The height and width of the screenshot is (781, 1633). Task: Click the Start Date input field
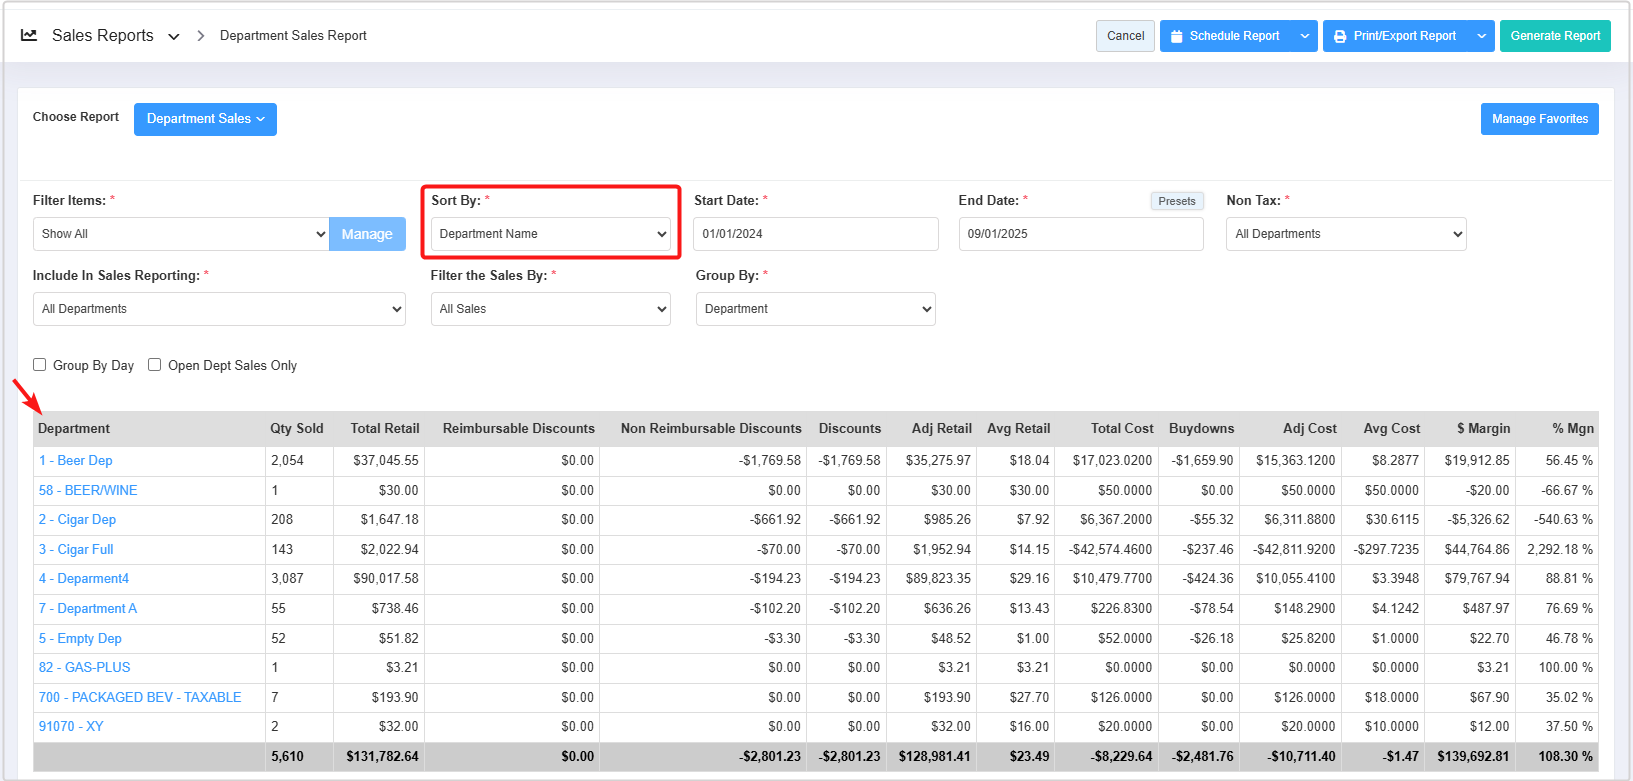tap(815, 234)
